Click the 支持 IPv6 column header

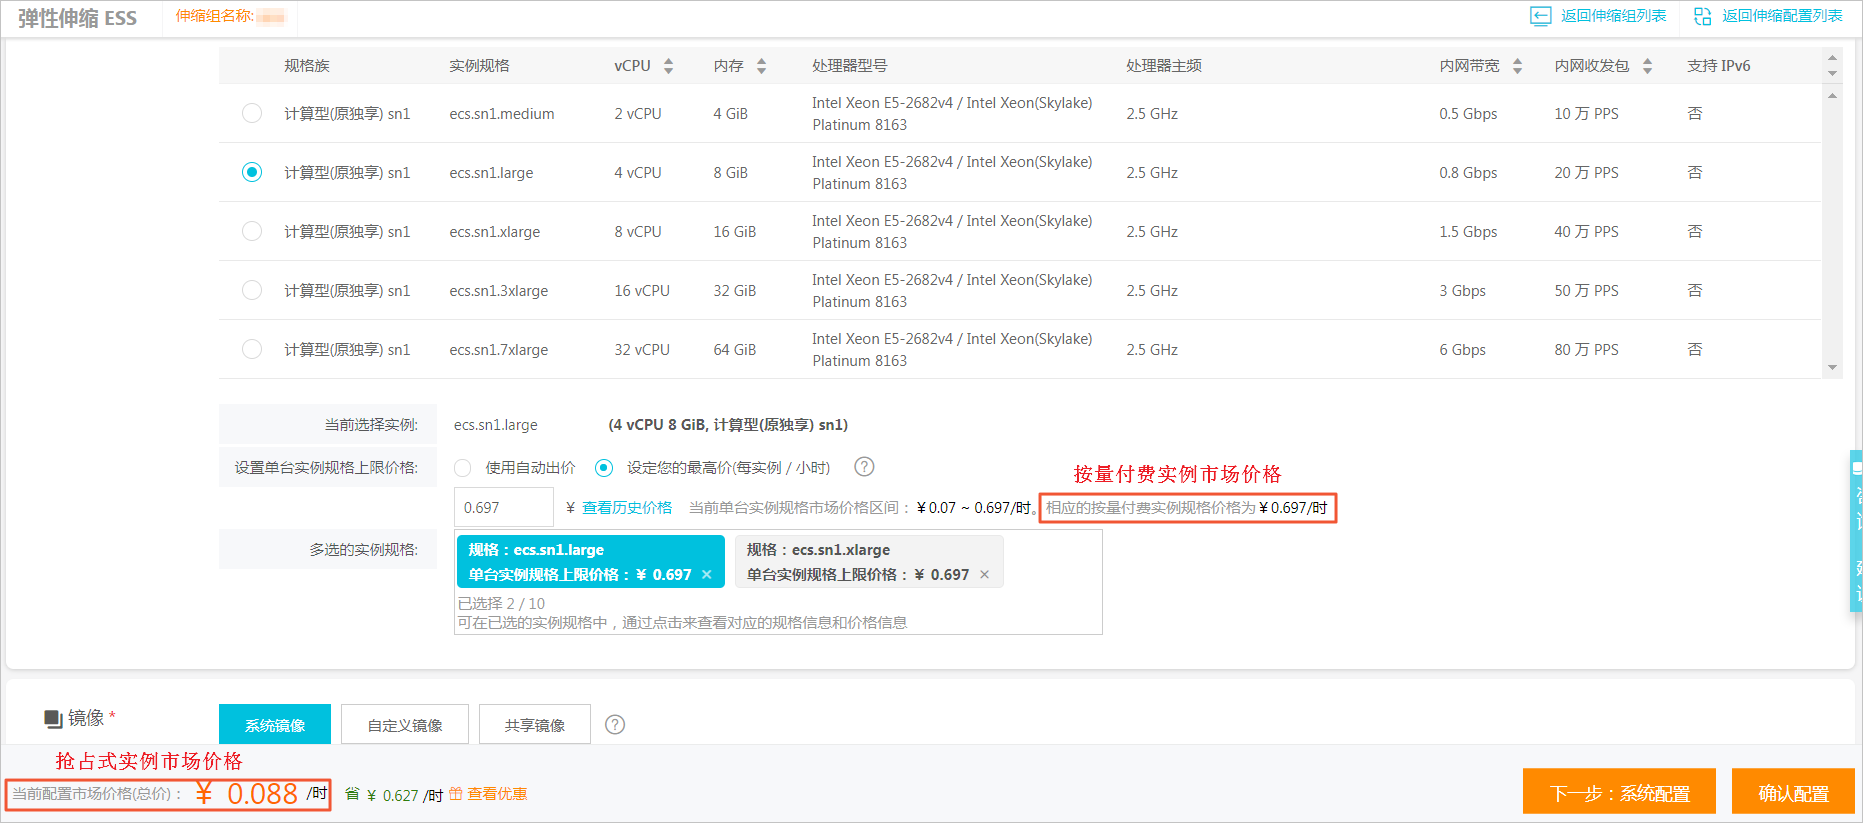(1718, 66)
